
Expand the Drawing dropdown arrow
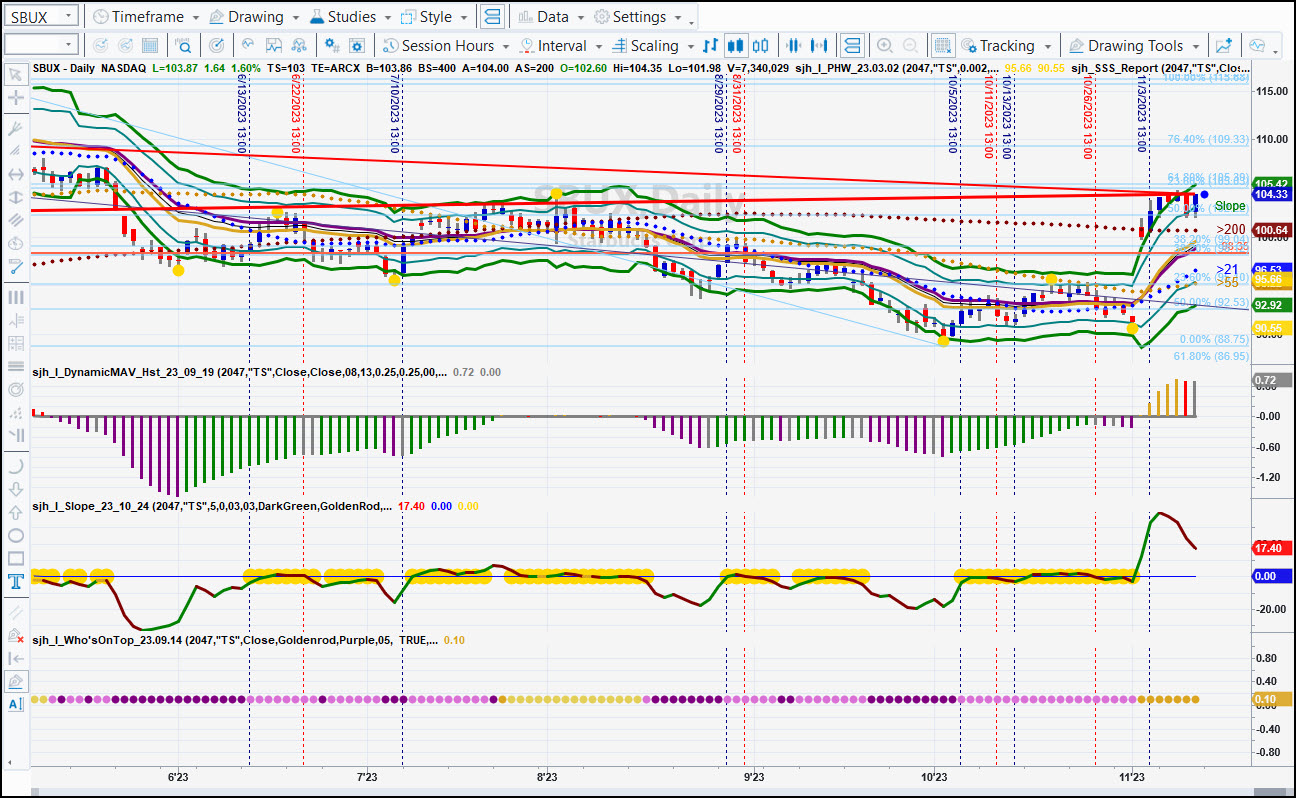(294, 18)
